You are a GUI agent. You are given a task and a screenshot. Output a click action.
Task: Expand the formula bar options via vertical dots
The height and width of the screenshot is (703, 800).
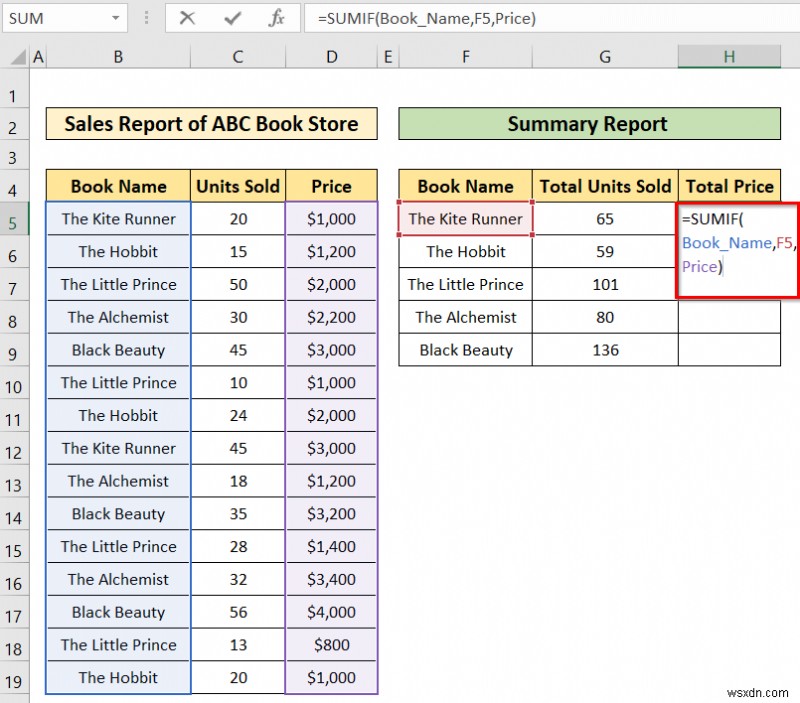click(146, 18)
